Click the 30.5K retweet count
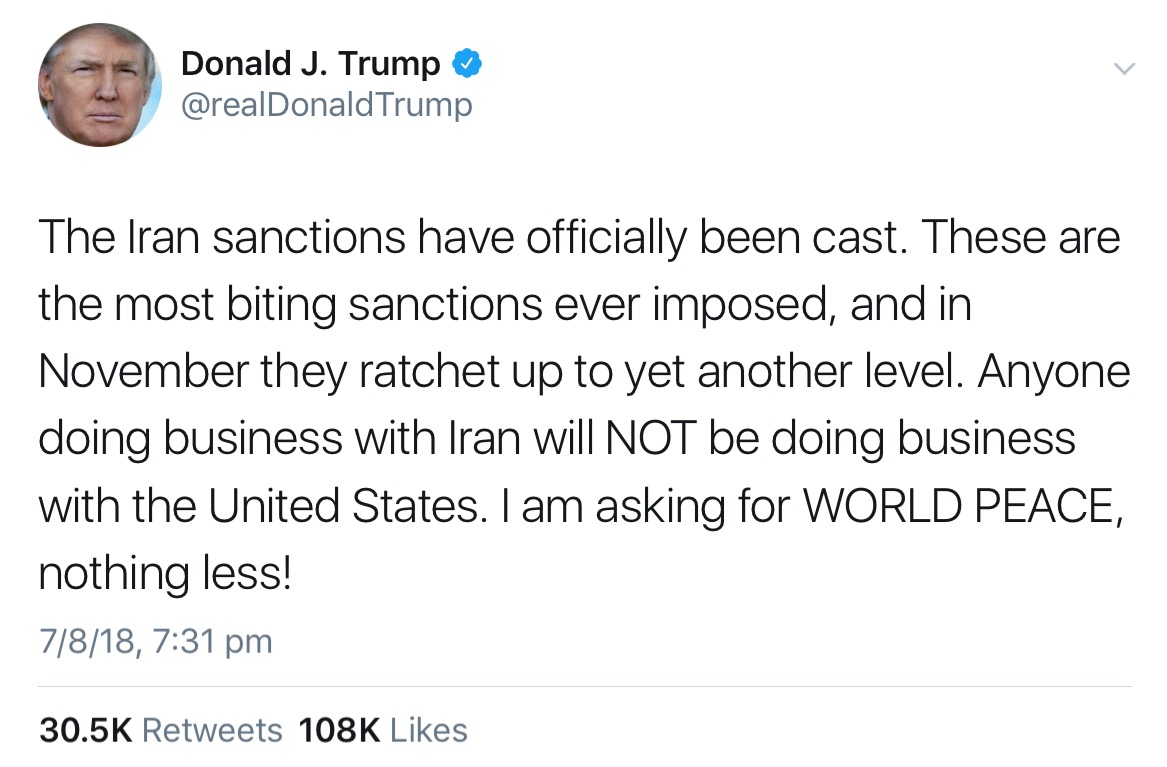 [86, 730]
